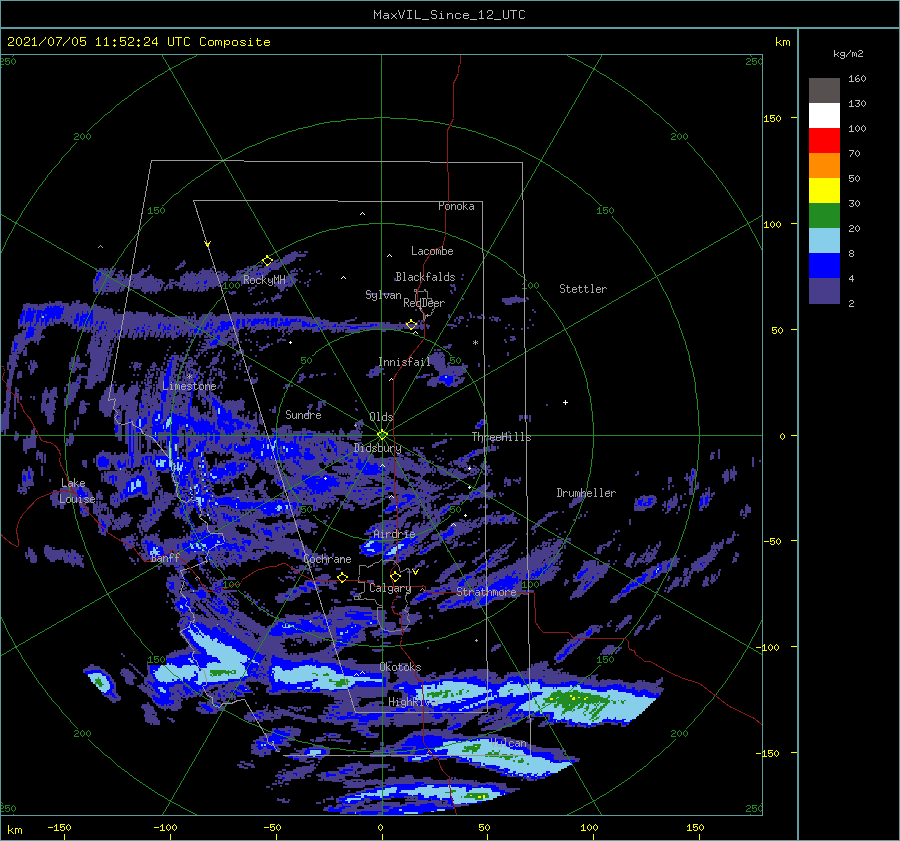Pick the yellow 30-50 legend swatch
900x841 pixels.
(x=824, y=191)
